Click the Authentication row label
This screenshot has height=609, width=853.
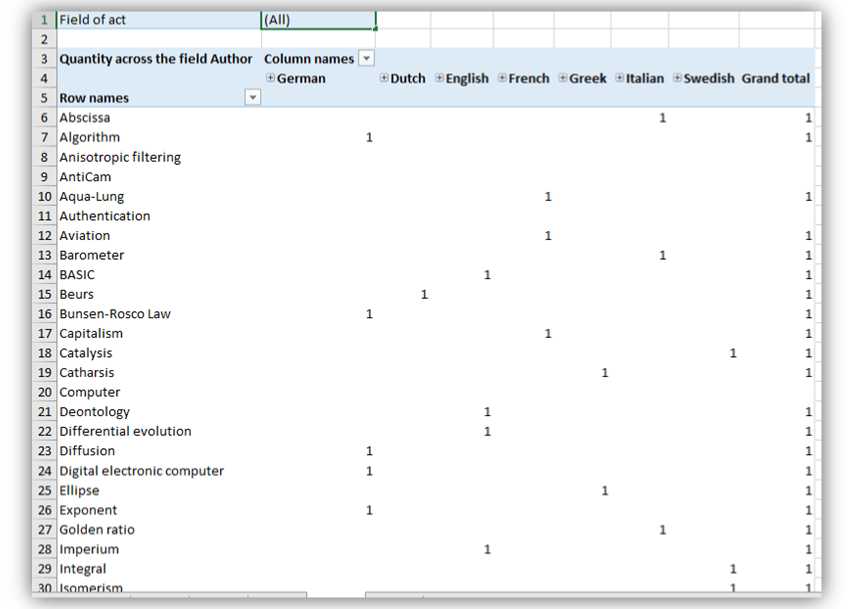[104, 216]
